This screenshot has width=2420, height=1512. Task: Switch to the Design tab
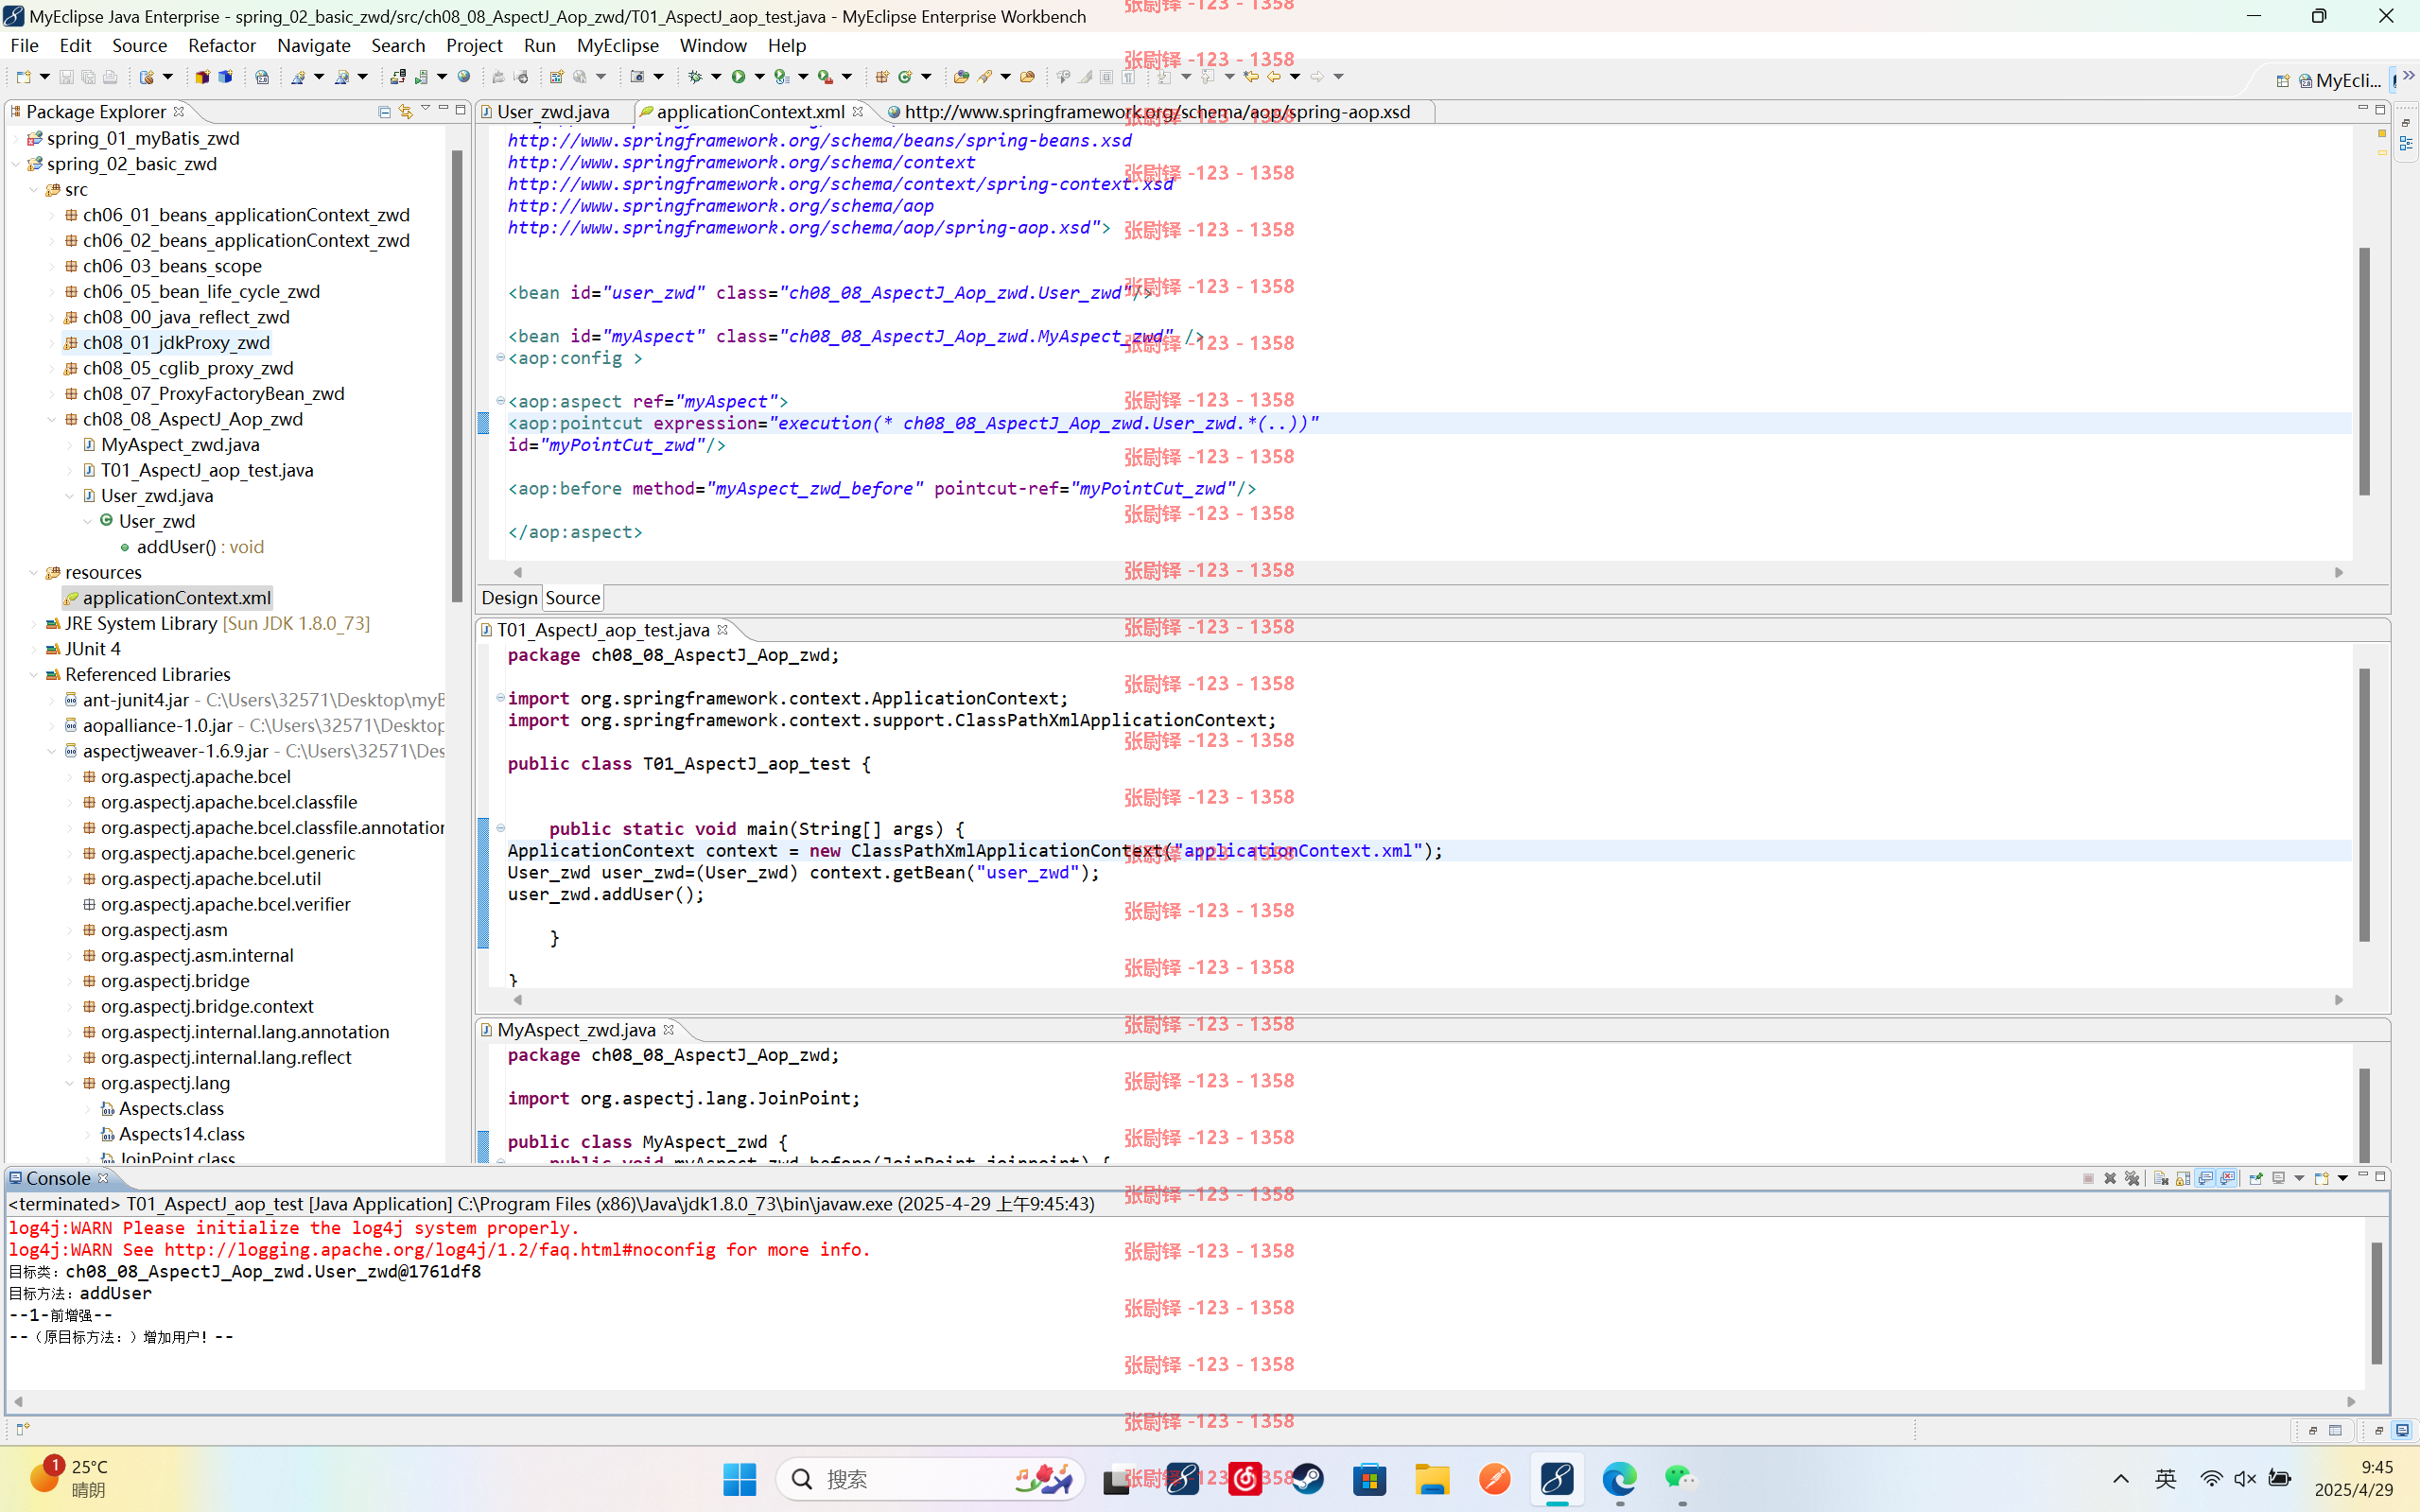(509, 598)
